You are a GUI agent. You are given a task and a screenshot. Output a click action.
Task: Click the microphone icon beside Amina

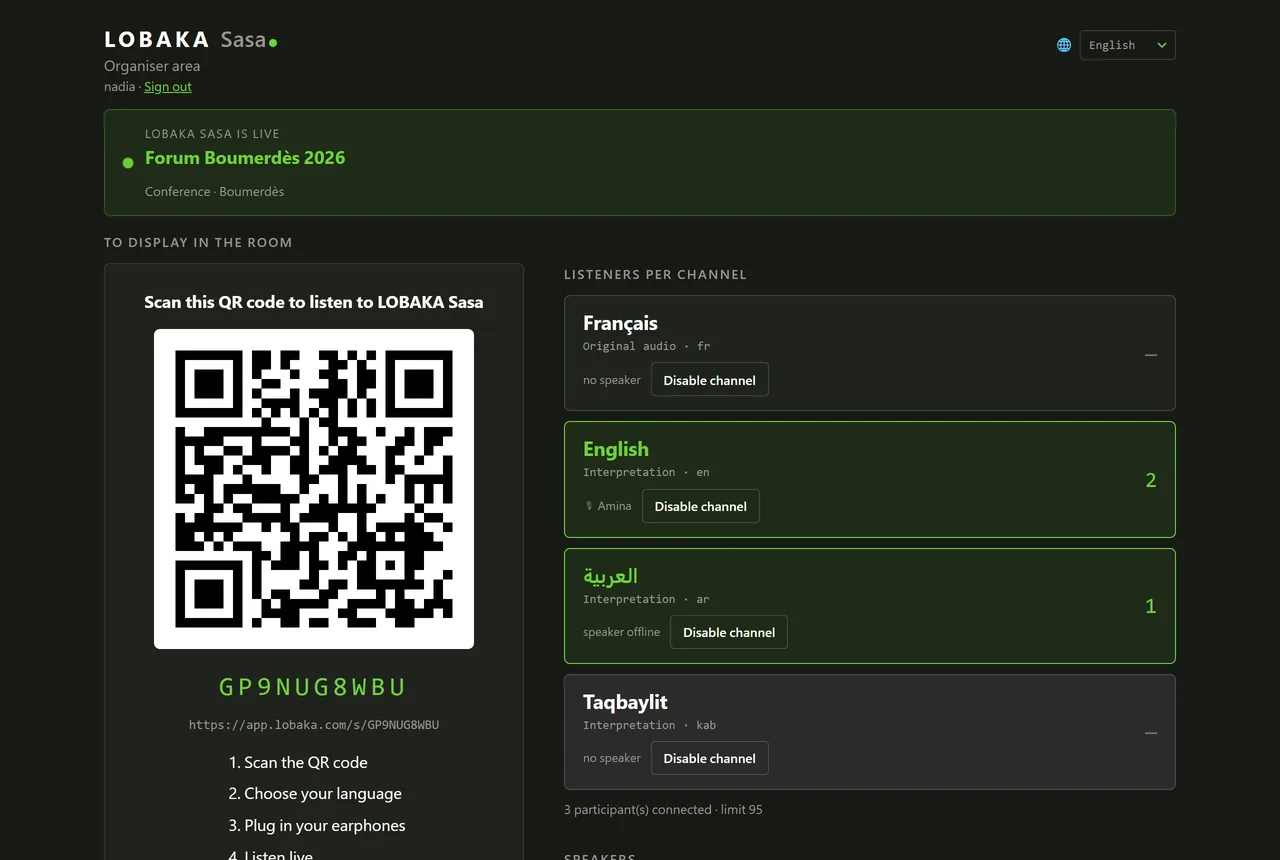[589, 506]
